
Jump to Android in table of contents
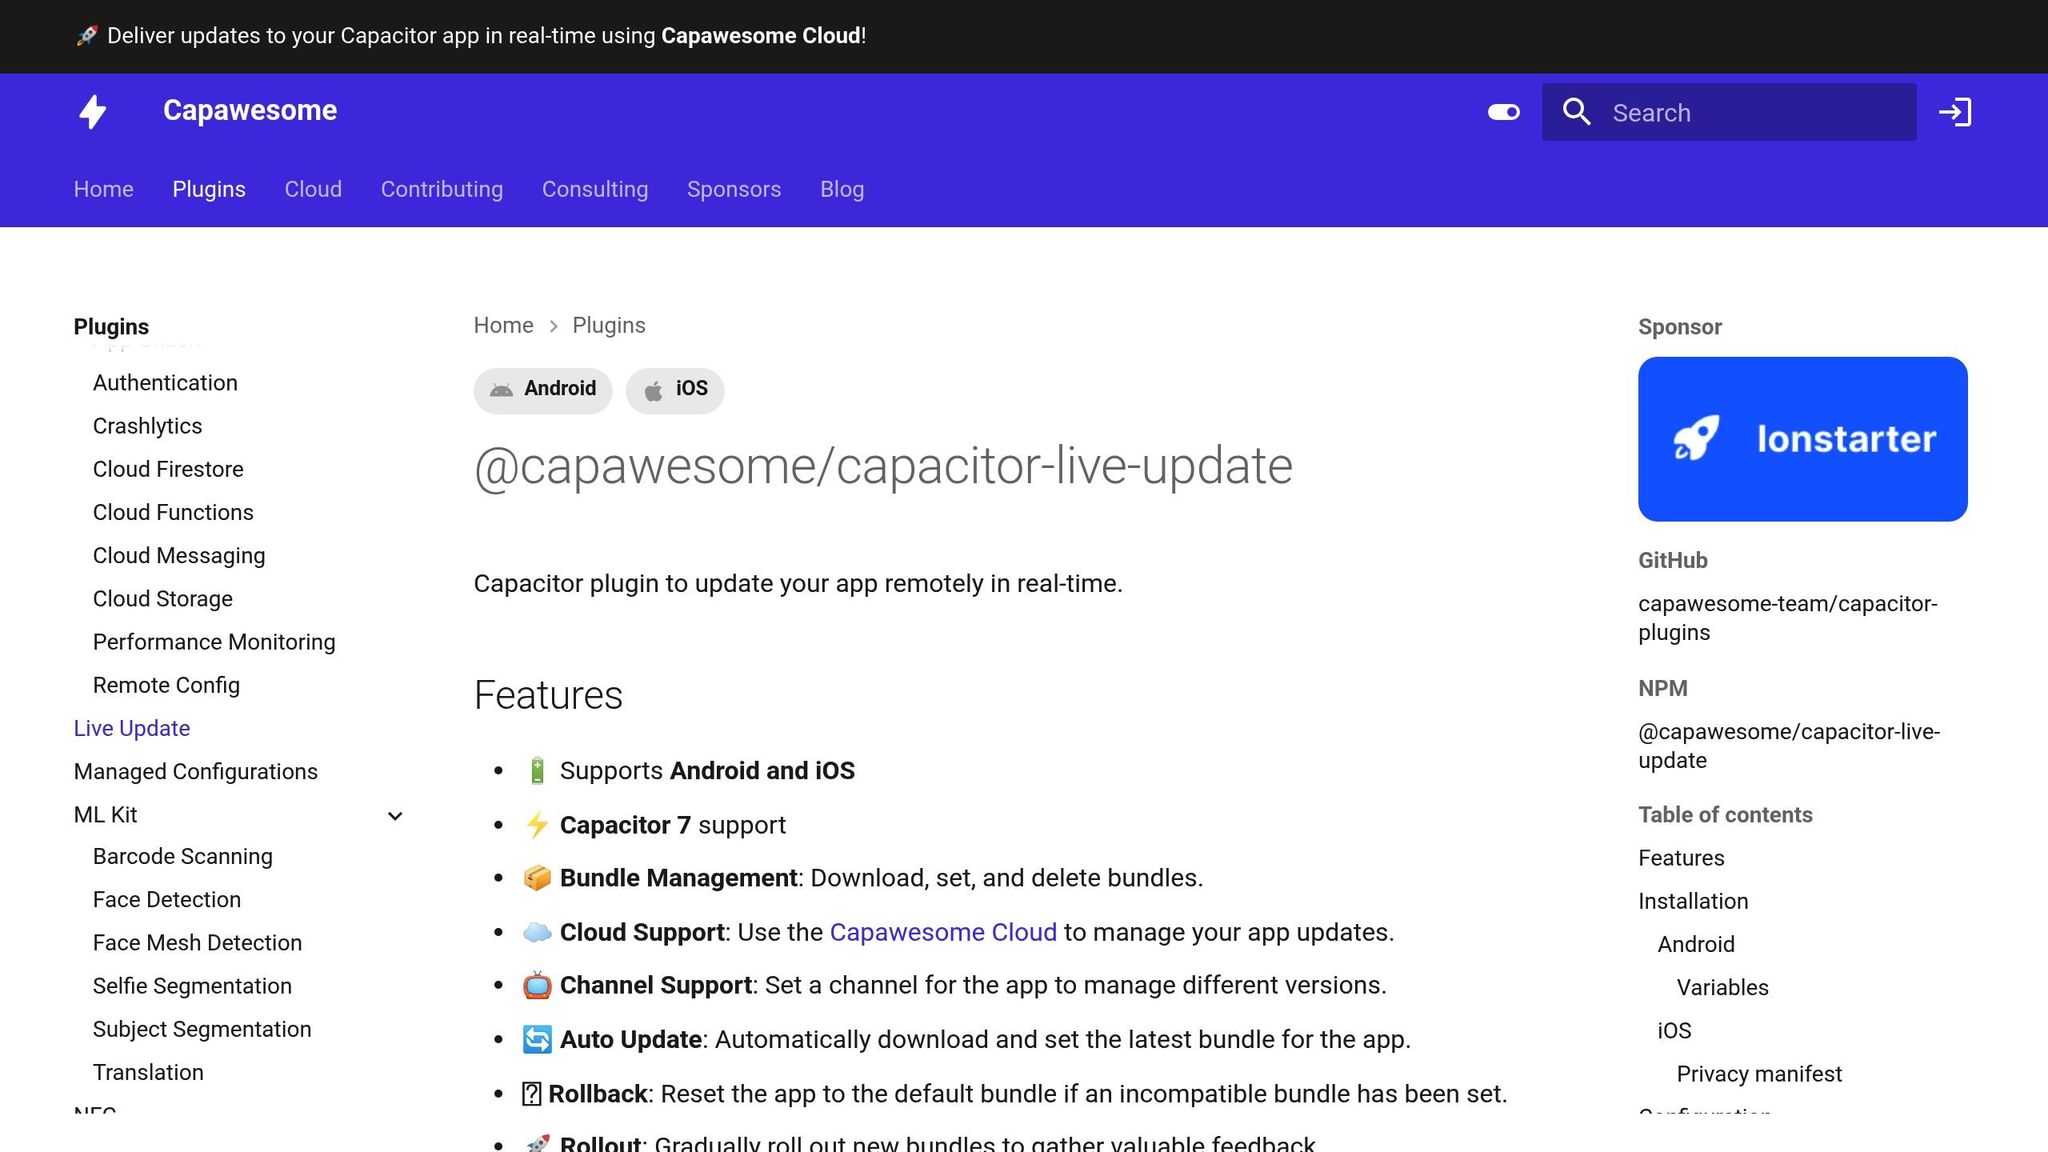(1696, 944)
